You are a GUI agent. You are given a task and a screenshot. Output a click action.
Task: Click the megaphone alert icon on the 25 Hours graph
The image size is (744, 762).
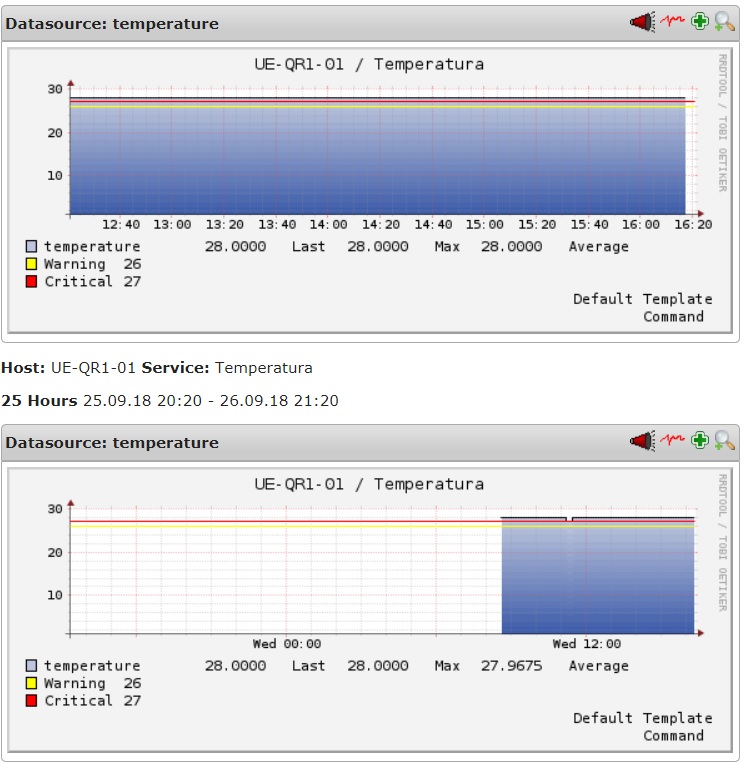click(641, 440)
